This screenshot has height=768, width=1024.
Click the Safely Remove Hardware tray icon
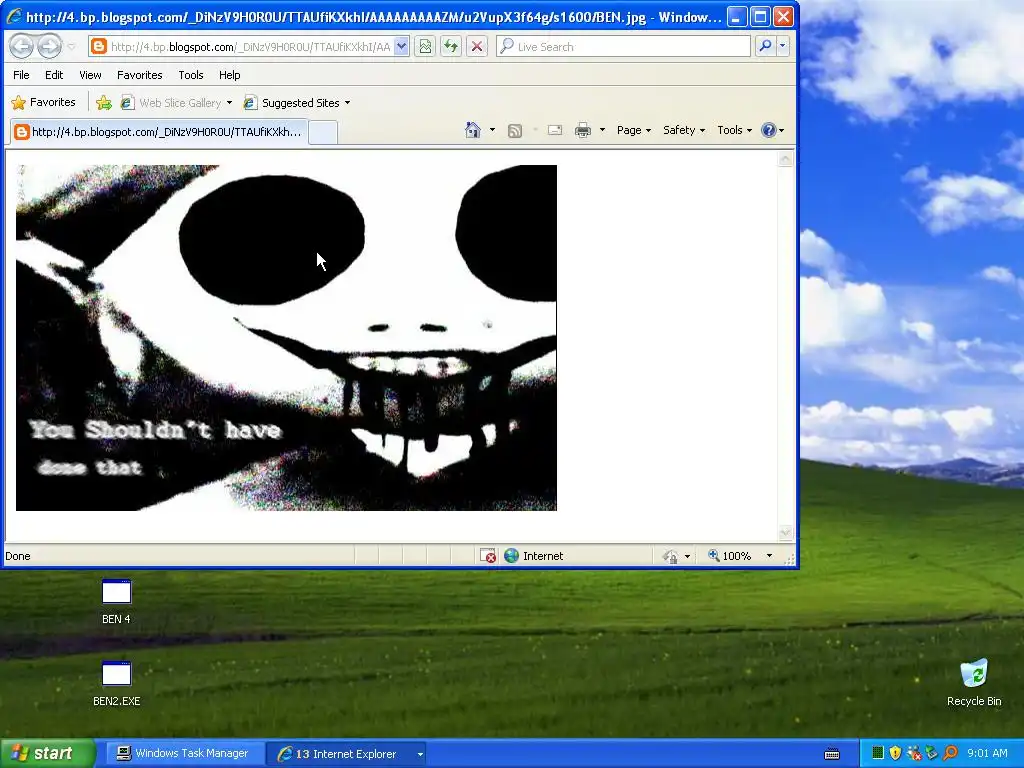932,753
